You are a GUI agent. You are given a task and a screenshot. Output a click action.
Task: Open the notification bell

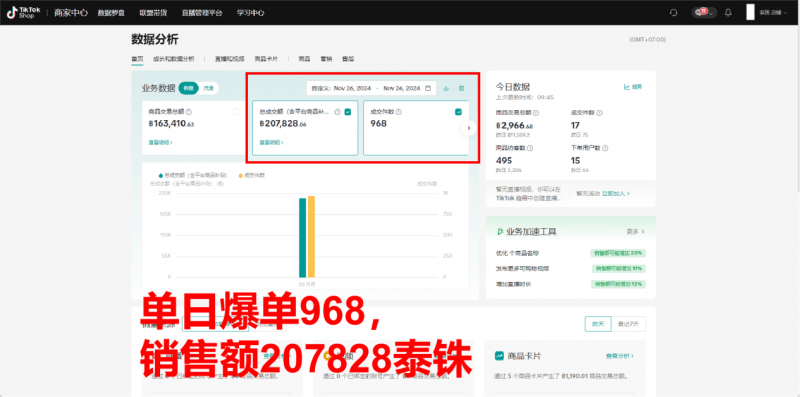click(728, 13)
